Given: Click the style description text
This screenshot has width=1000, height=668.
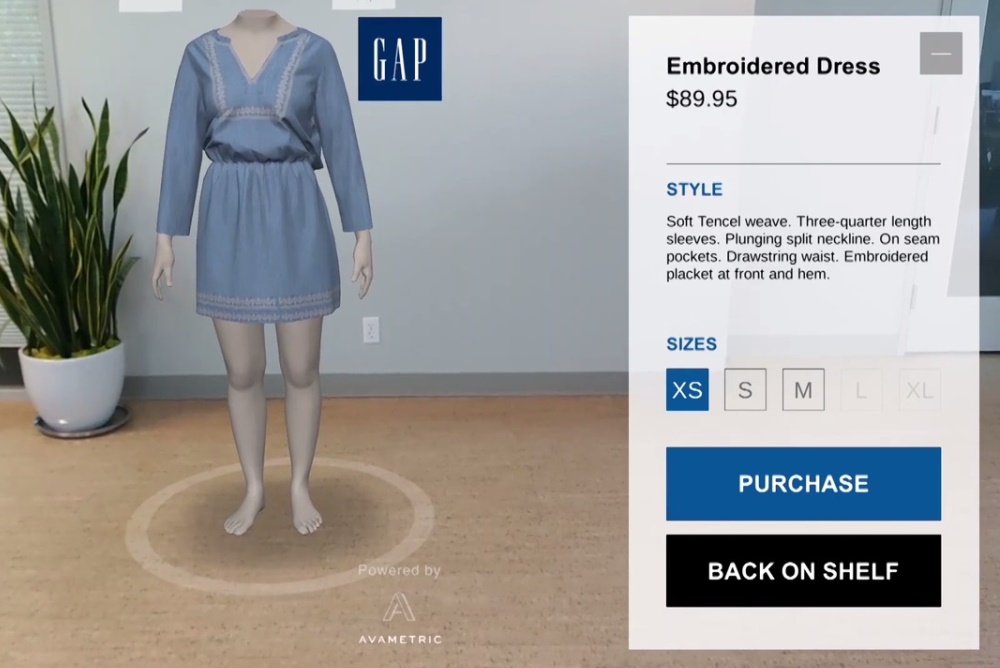Looking at the screenshot, I should pyautogui.click(x=802, y=248).
